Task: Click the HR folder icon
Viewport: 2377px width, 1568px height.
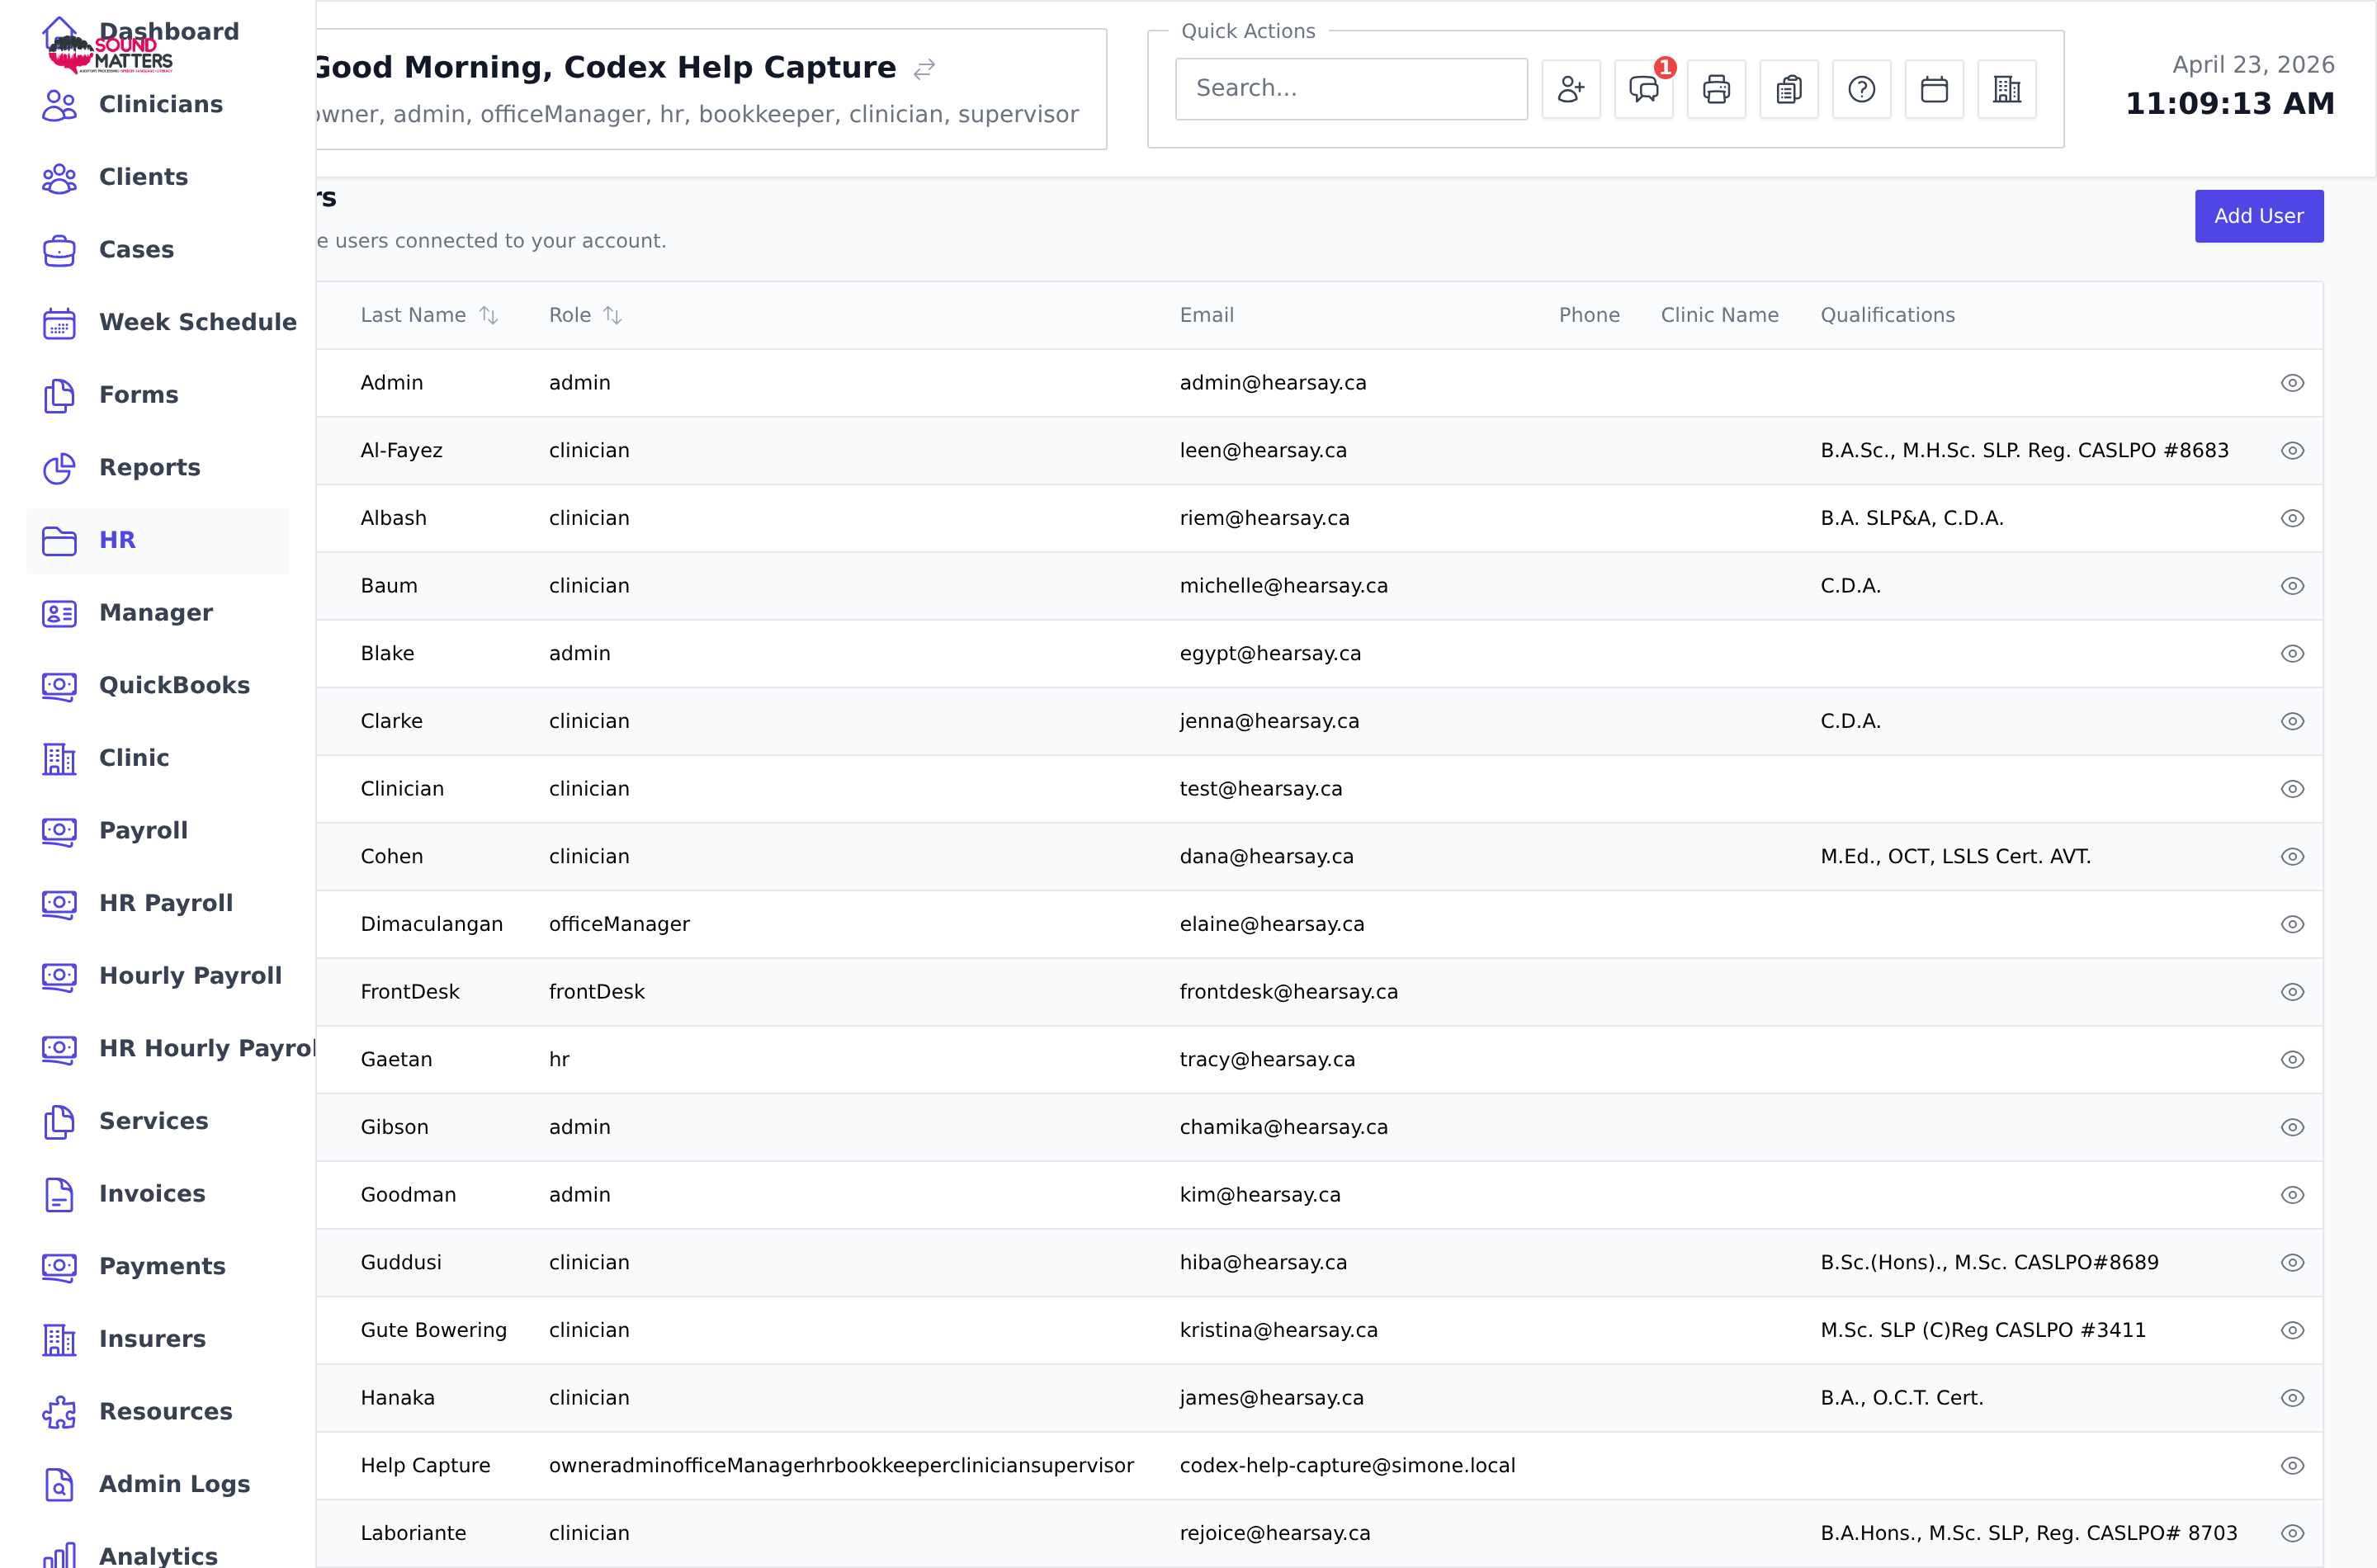Action: 59,541
